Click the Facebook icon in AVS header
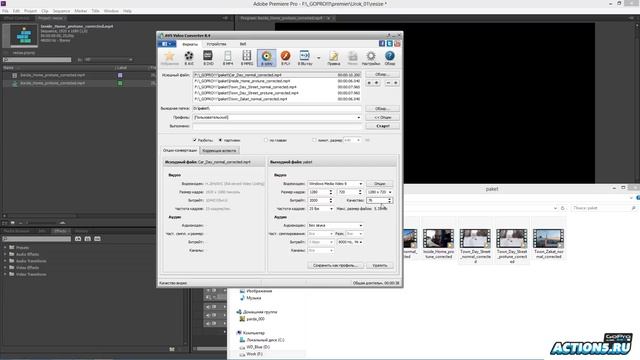Viewport: 640px width, 360px height. pos(382,43)
